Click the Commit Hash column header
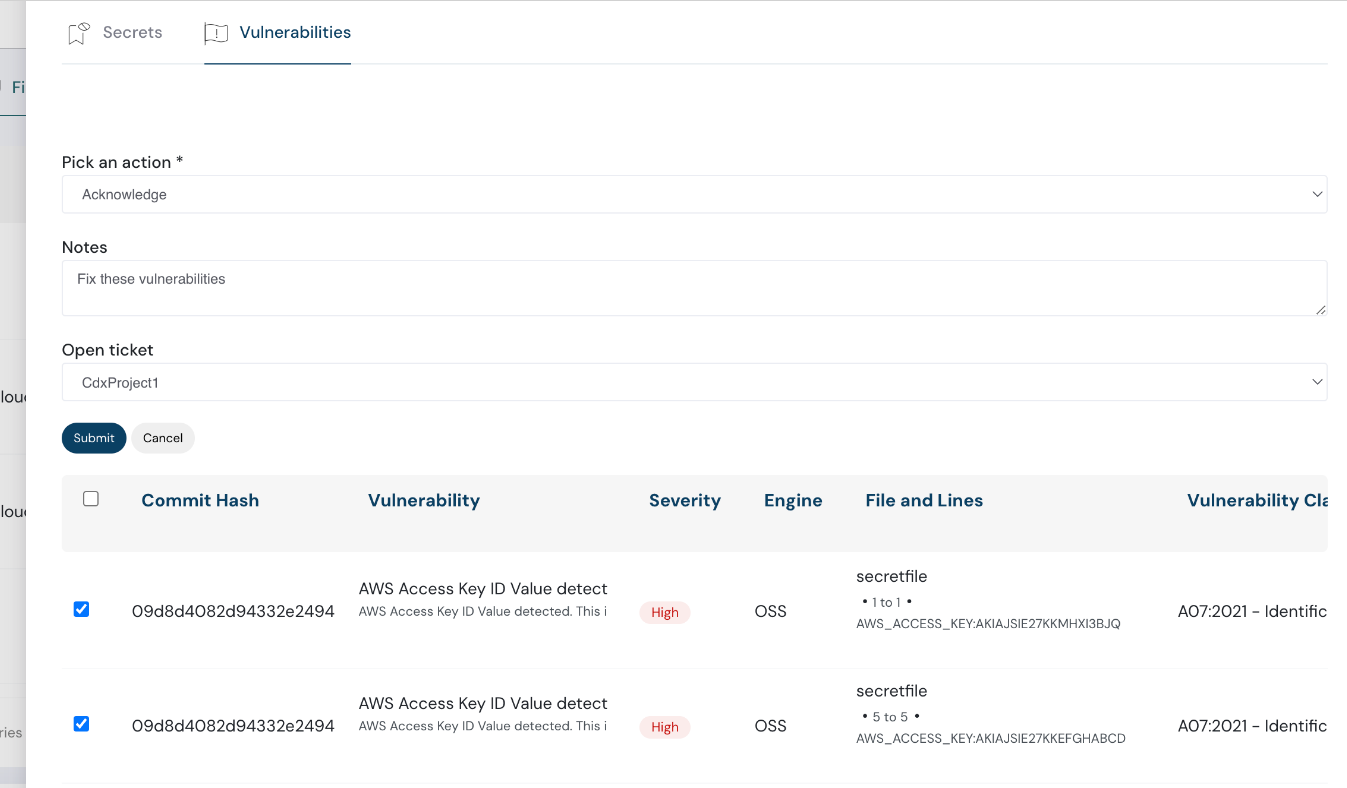 tap(200, 500)
